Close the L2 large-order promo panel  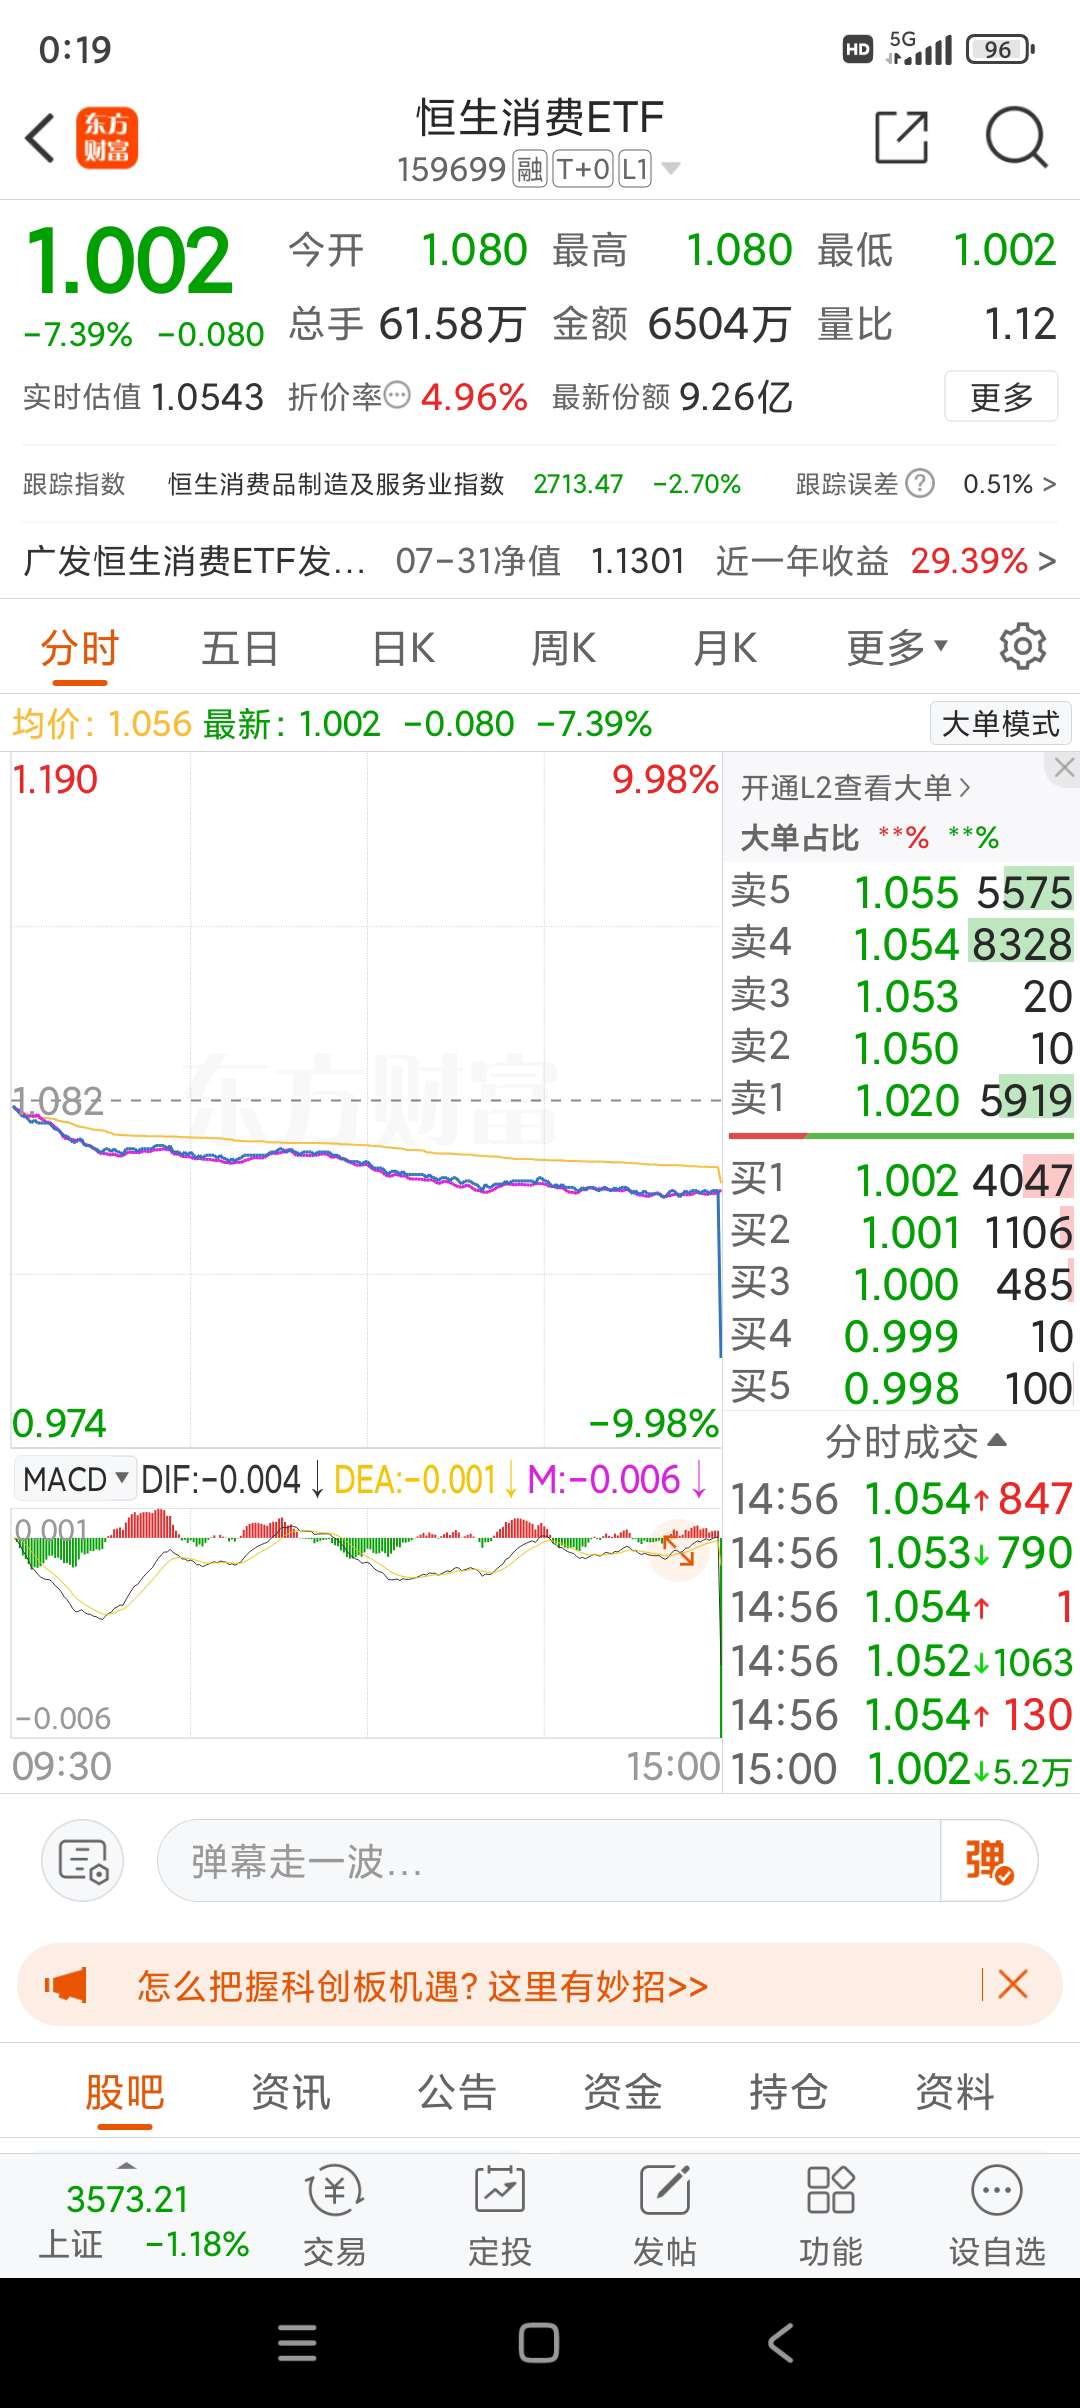(x=1063, y=768)
